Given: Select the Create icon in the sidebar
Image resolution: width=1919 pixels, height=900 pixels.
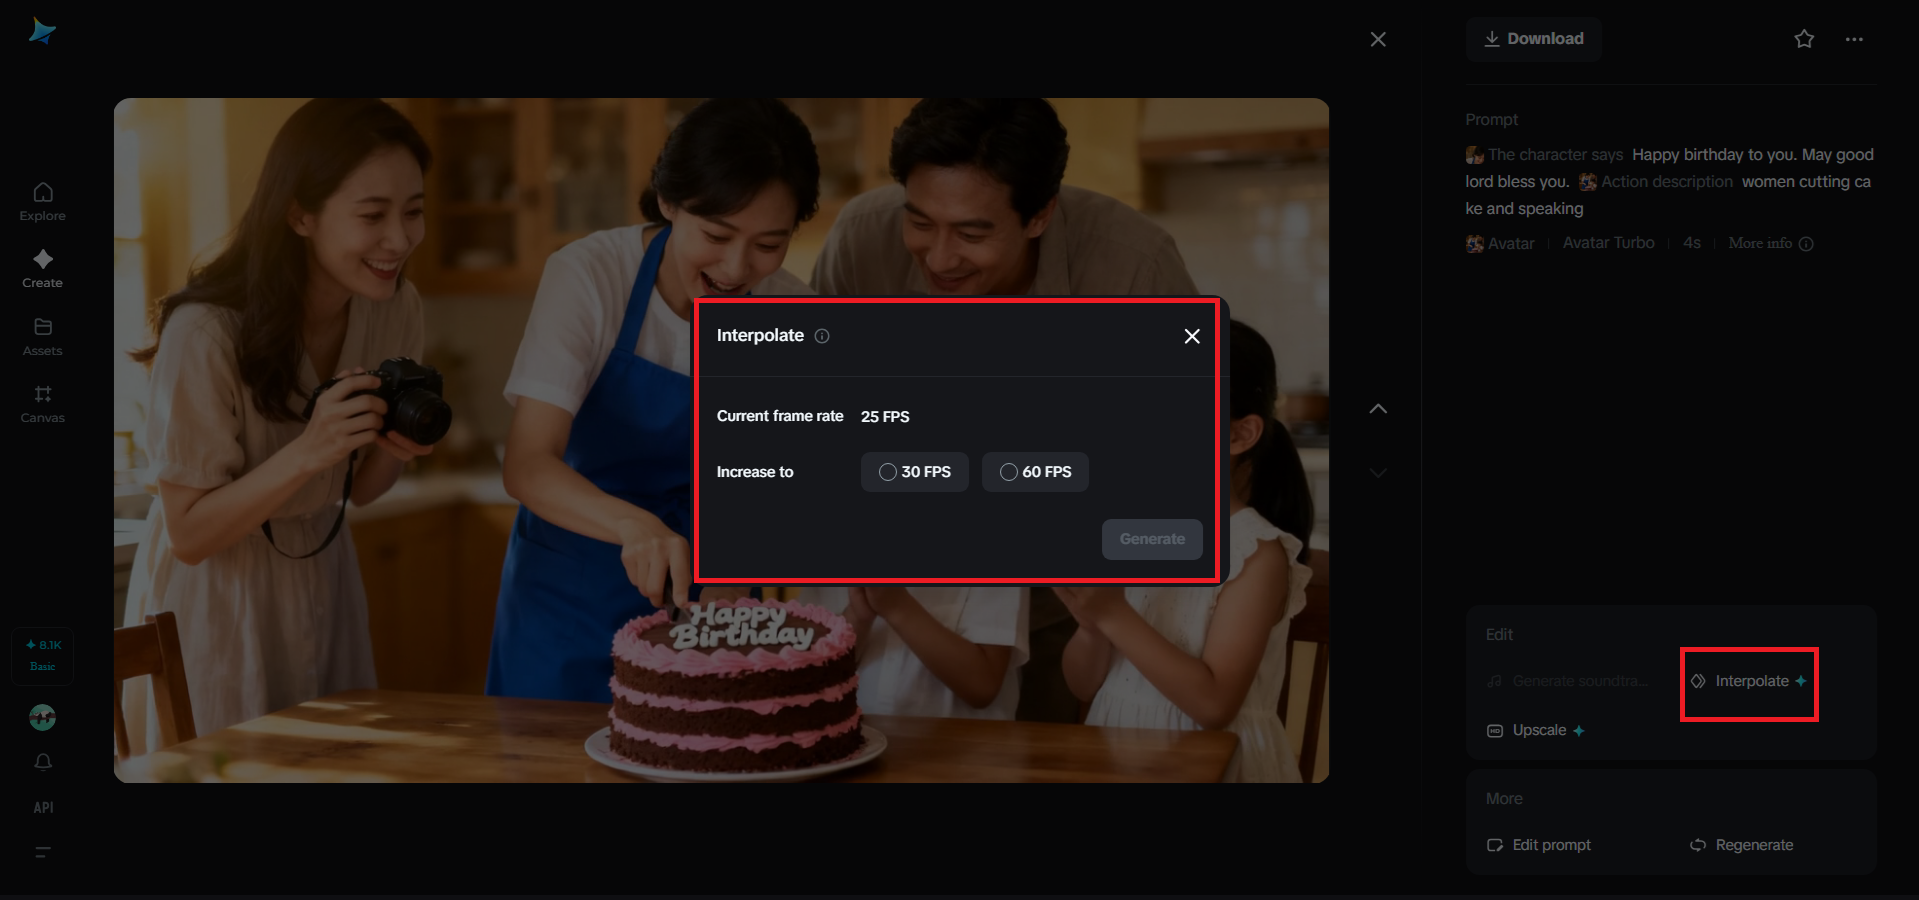Looking at the screenshot, I should click(x=42, y=268).
